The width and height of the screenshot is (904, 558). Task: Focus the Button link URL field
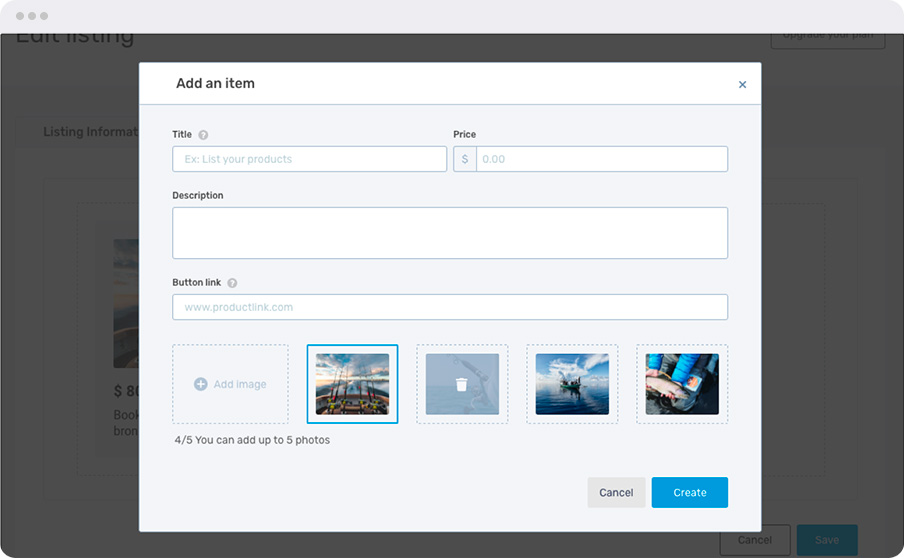pos(450,307)
